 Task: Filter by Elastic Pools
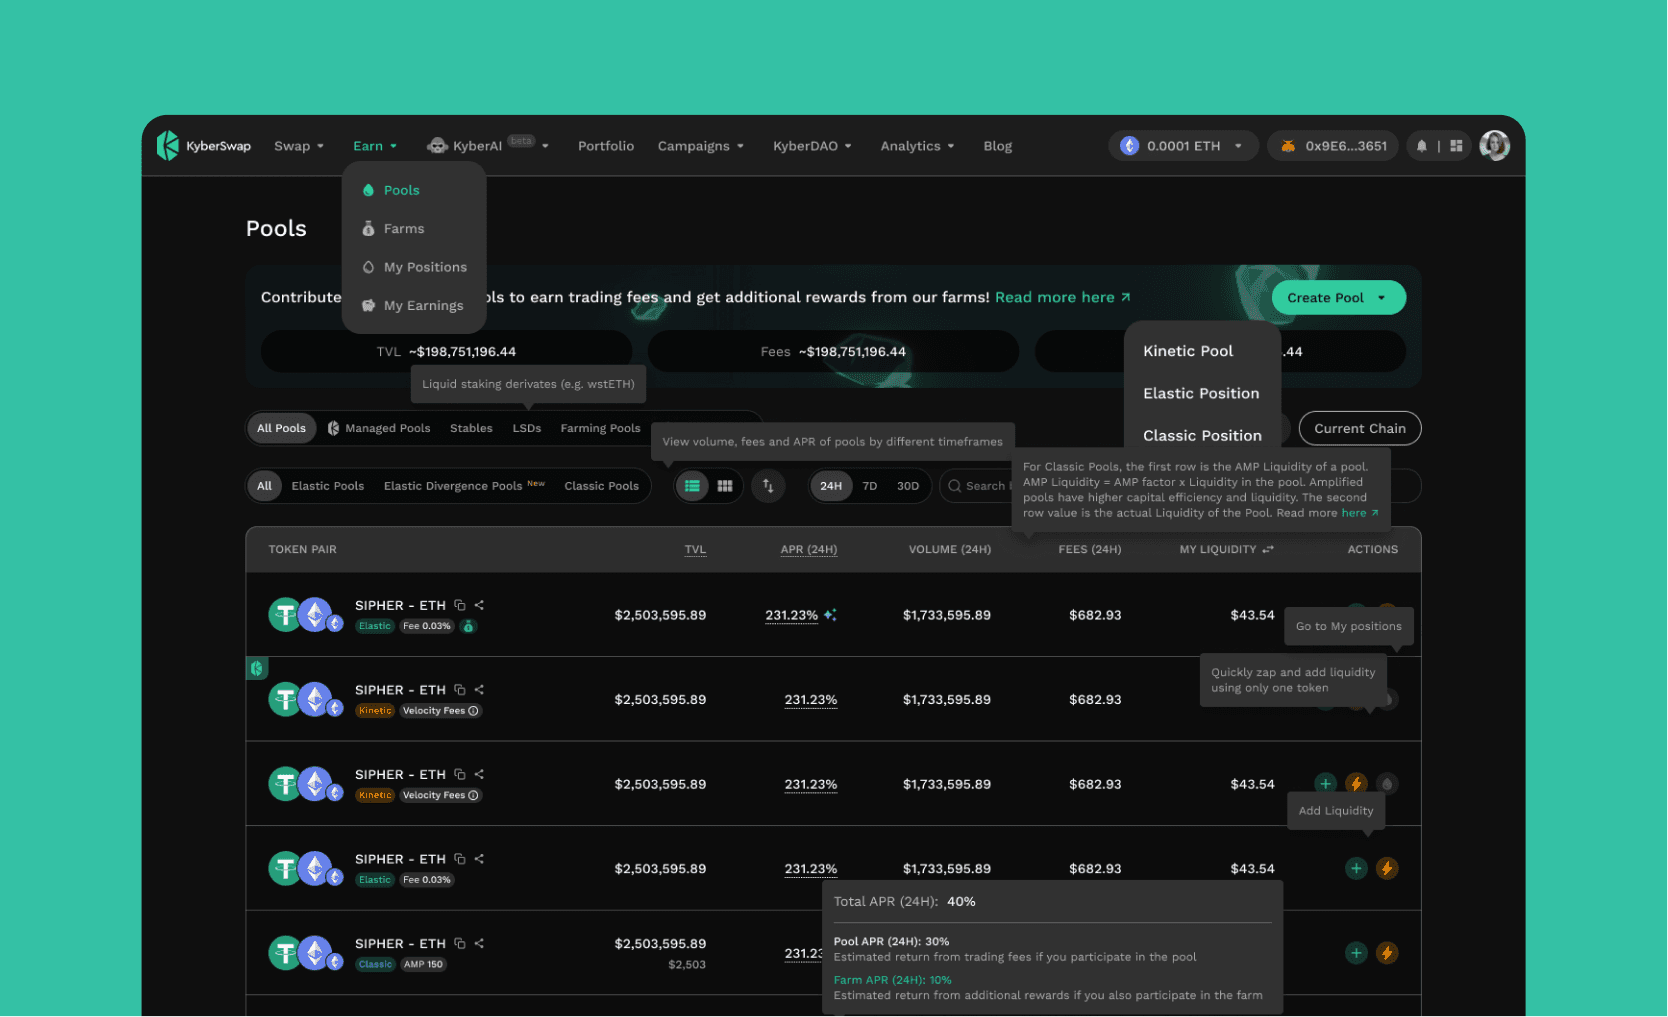328,486
